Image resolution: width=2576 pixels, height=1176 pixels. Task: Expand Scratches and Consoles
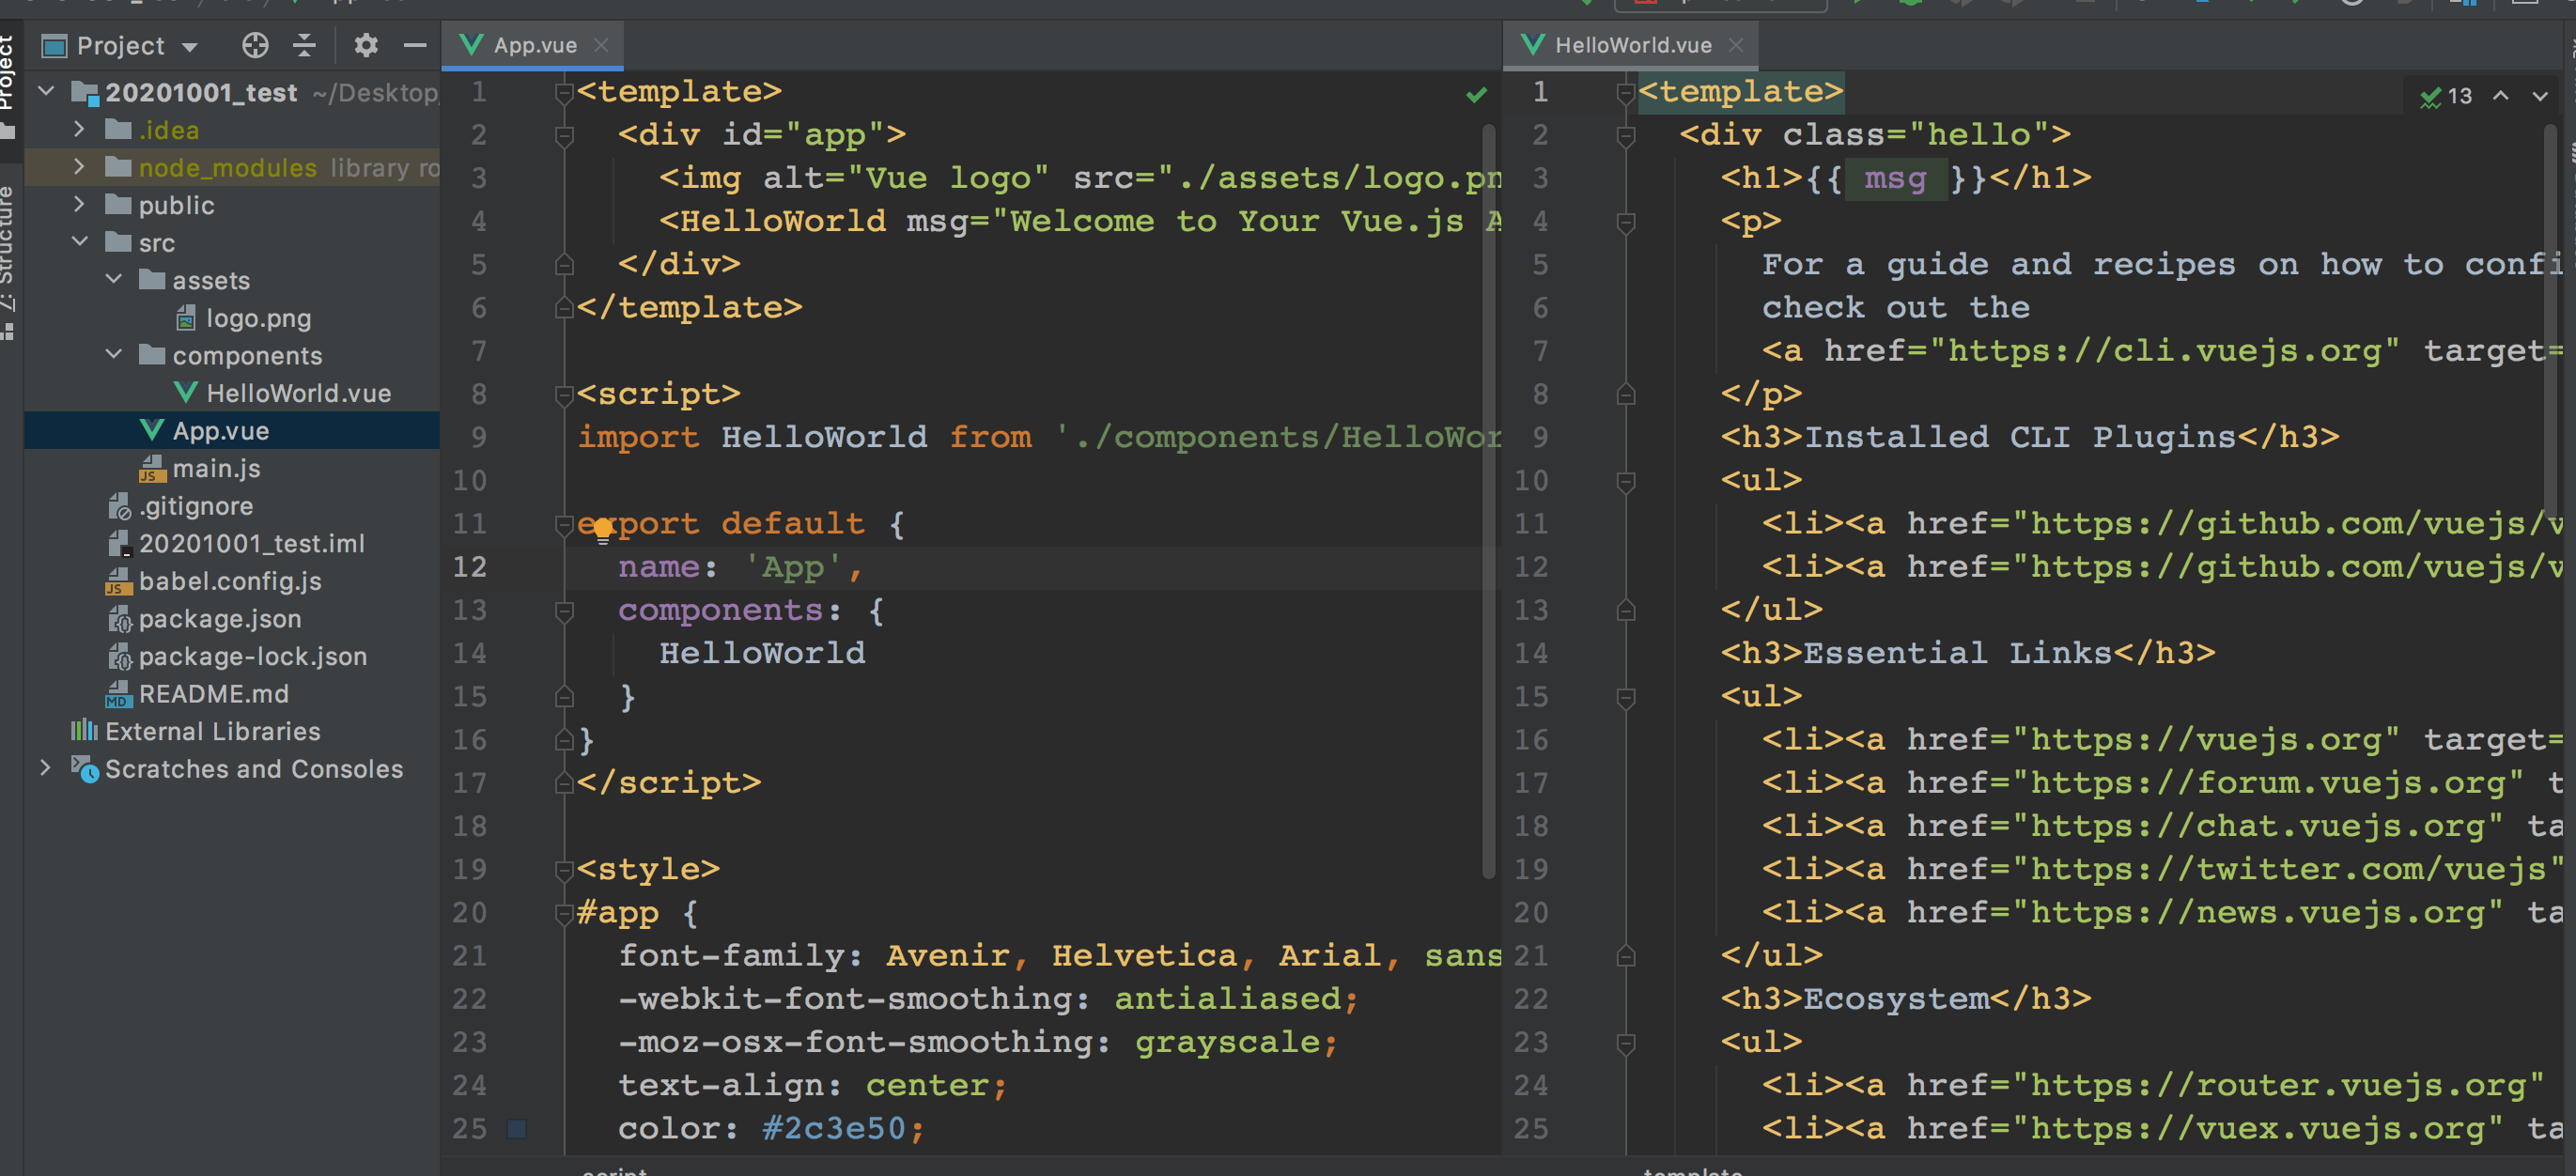(46, 768)
